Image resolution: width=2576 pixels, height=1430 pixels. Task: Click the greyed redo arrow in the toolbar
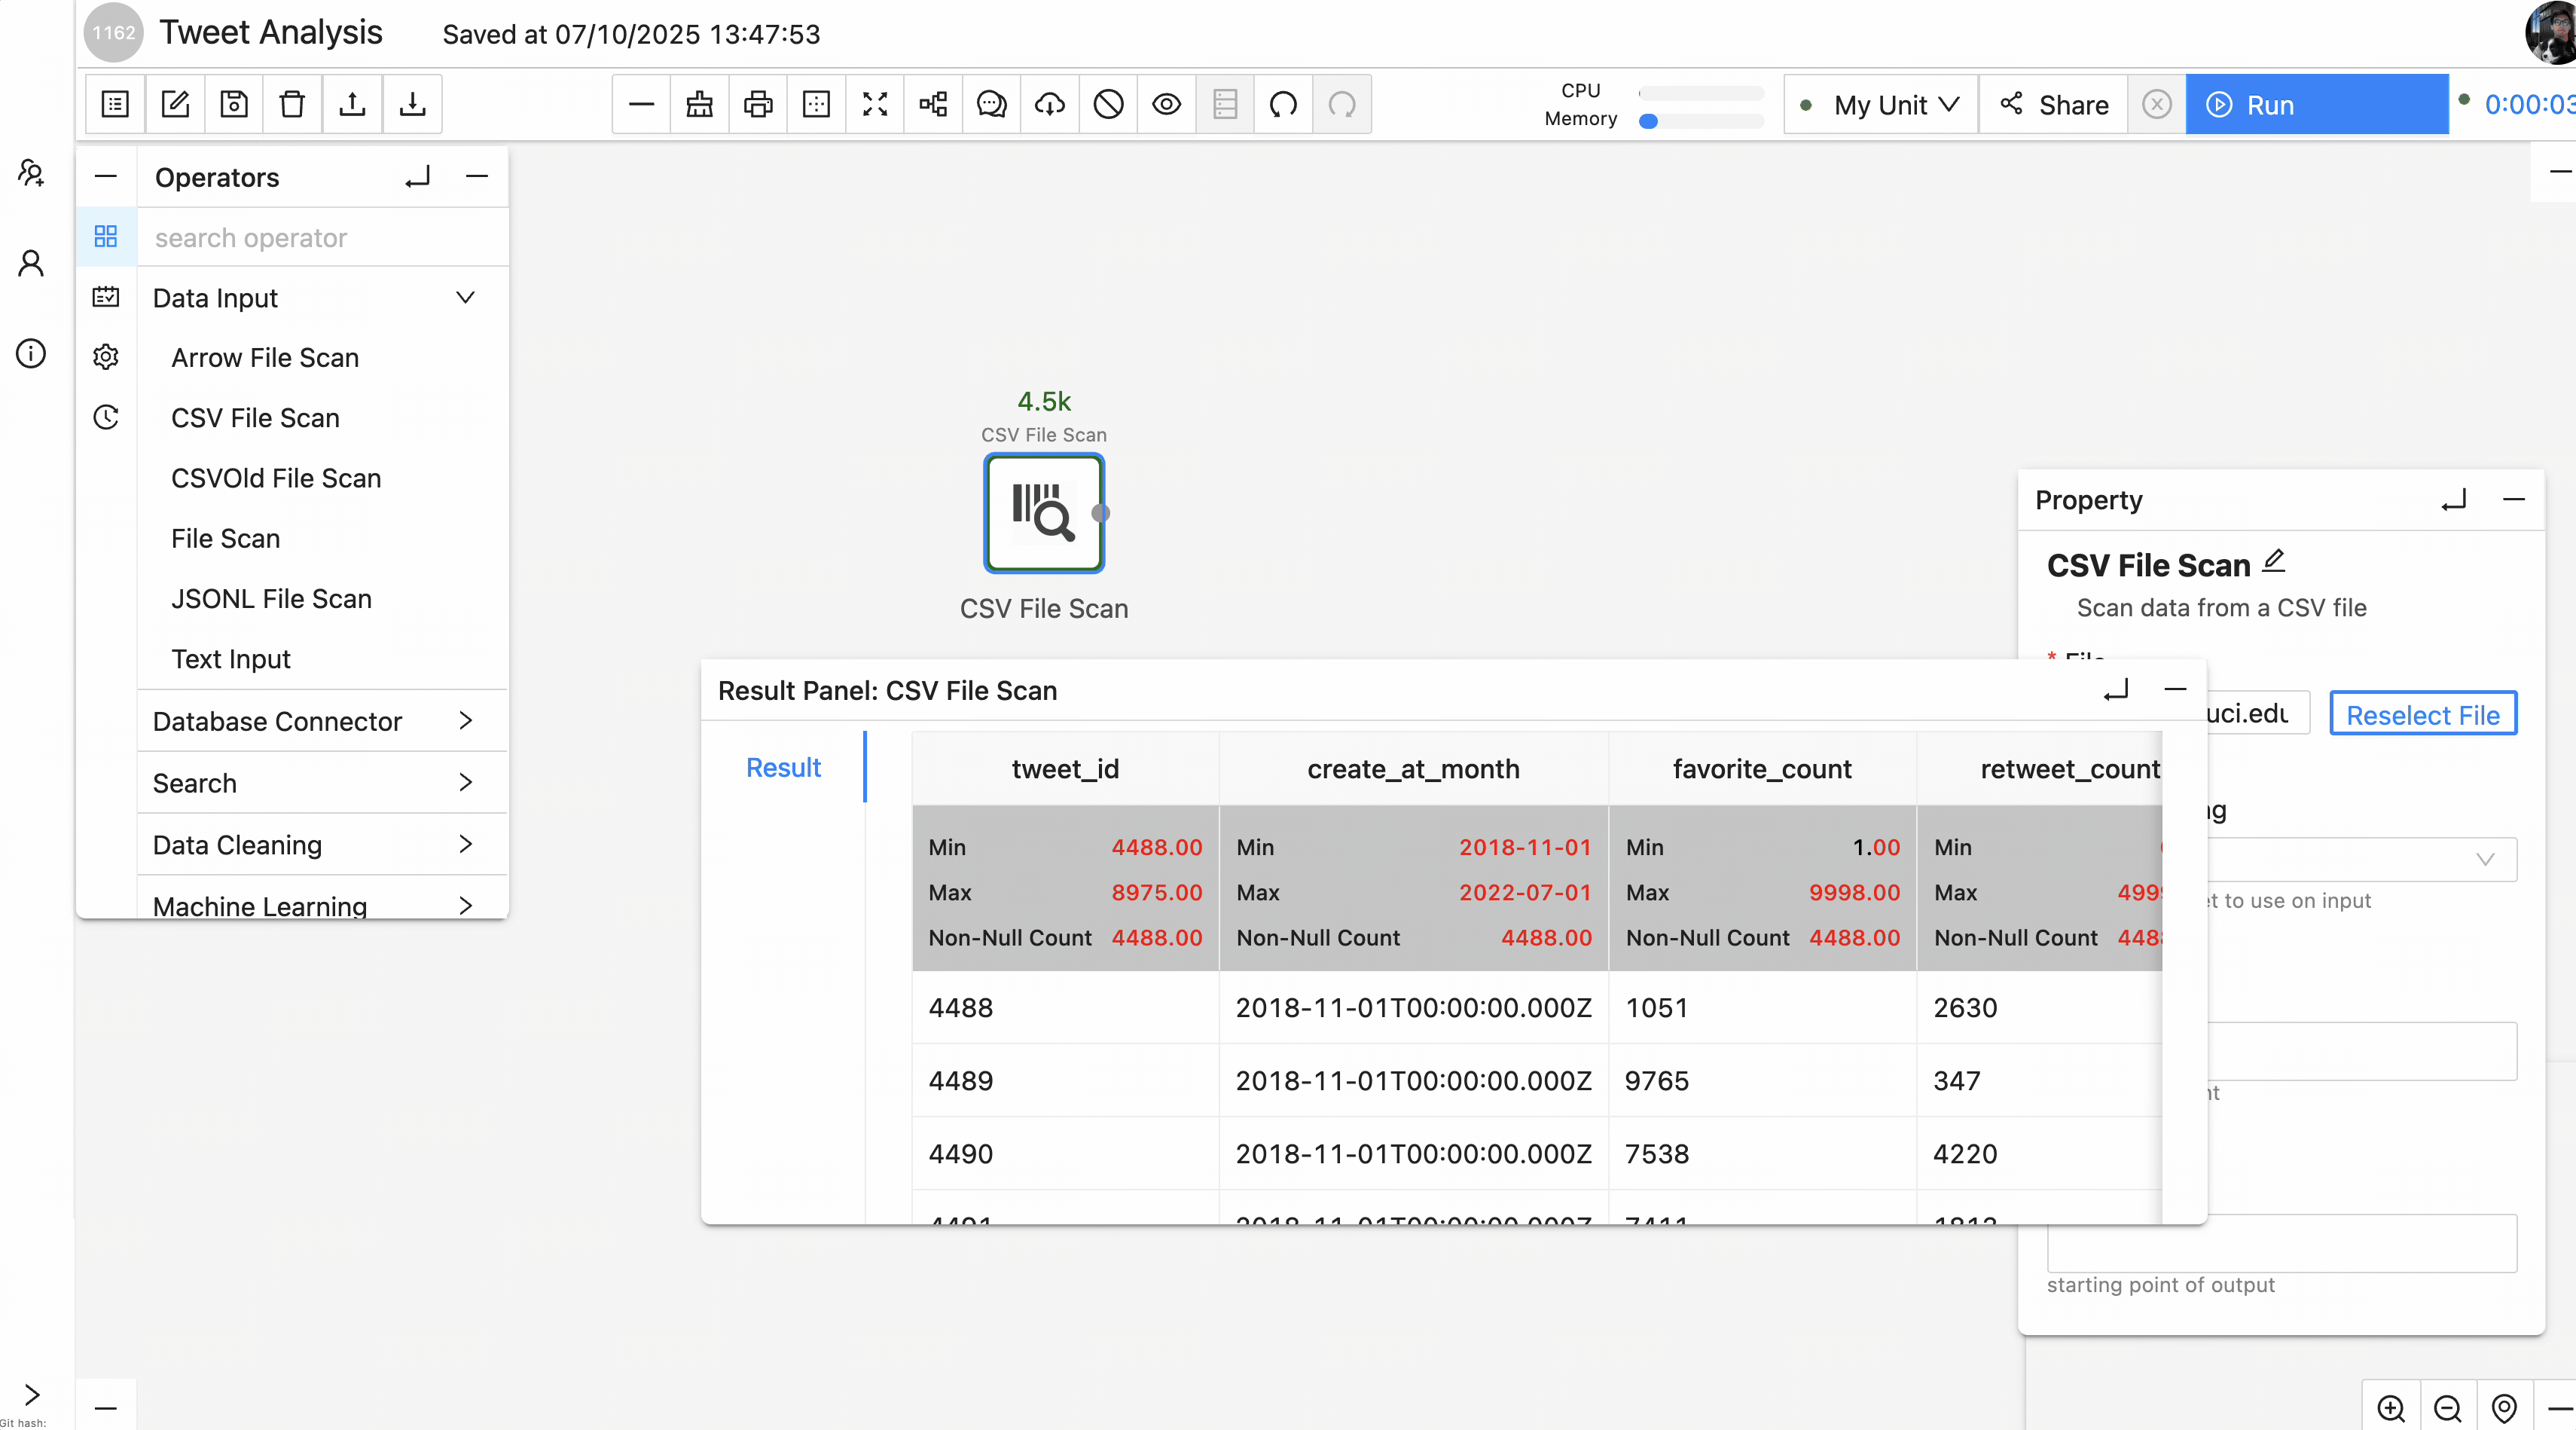[1342, 104]
